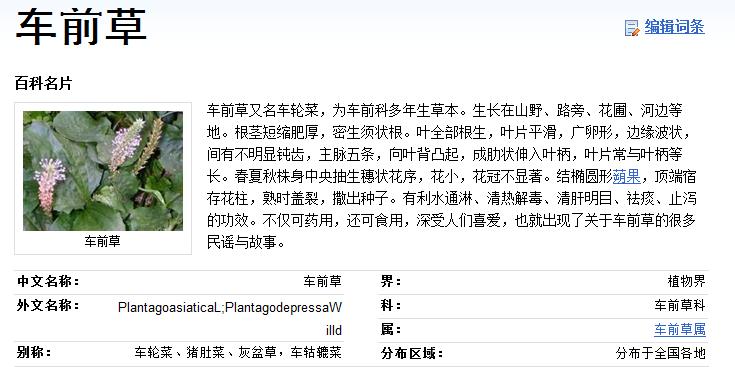Click the 别称 field label
This screenshot has width=735, height=367.
[34, 352]
